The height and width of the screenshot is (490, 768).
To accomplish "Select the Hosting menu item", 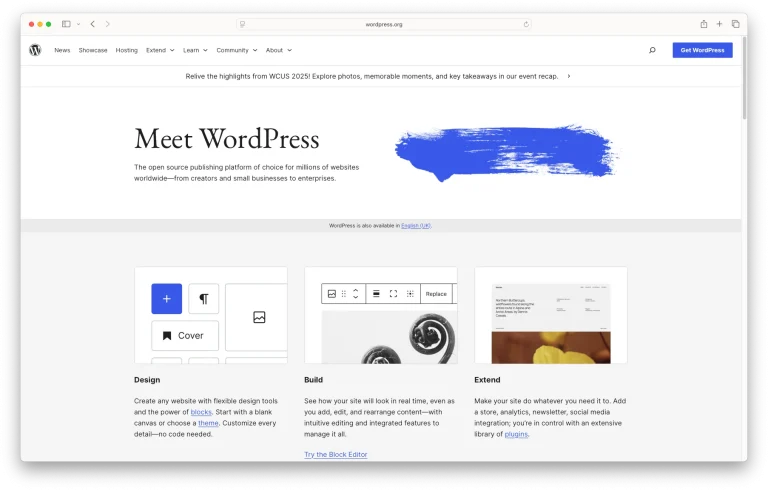I will click(x=126, y=50).
